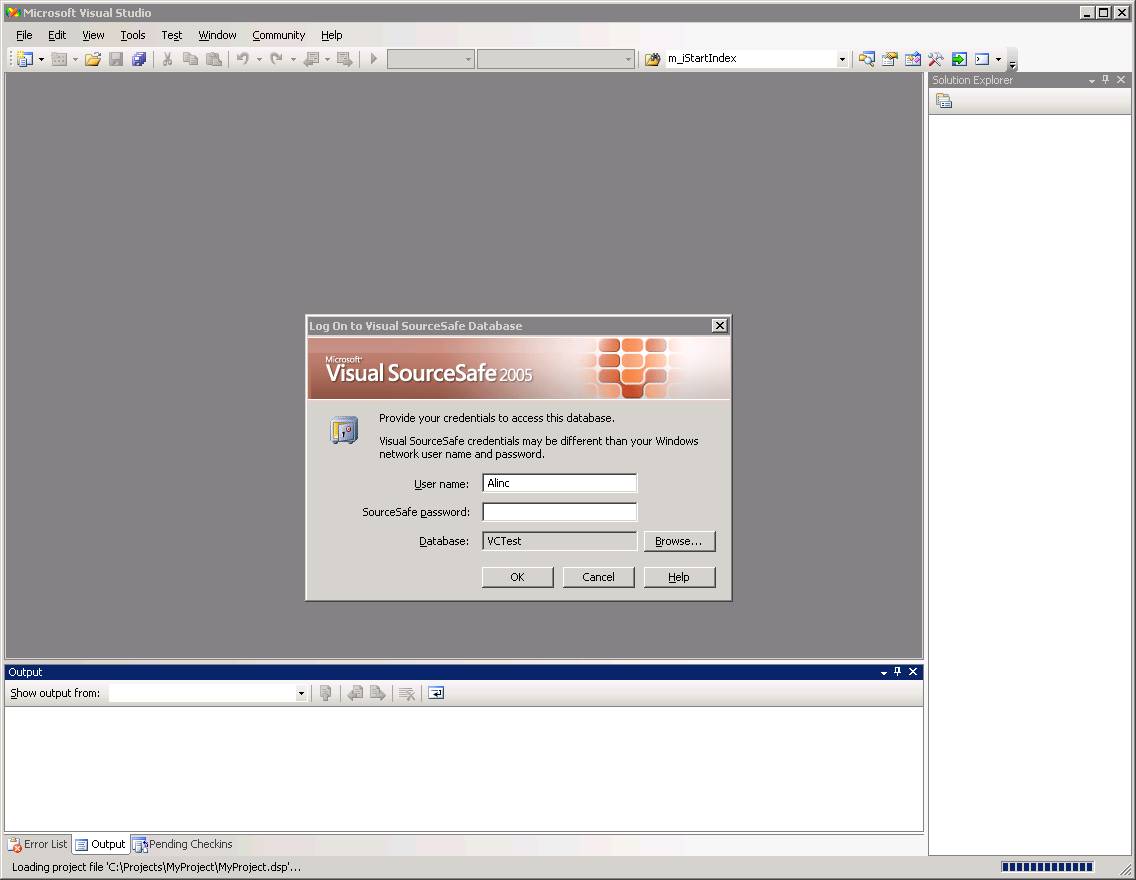Click the New Project toolbar icon
Viewport: 1136px width, 880px height.
click(x=24, y=59)
